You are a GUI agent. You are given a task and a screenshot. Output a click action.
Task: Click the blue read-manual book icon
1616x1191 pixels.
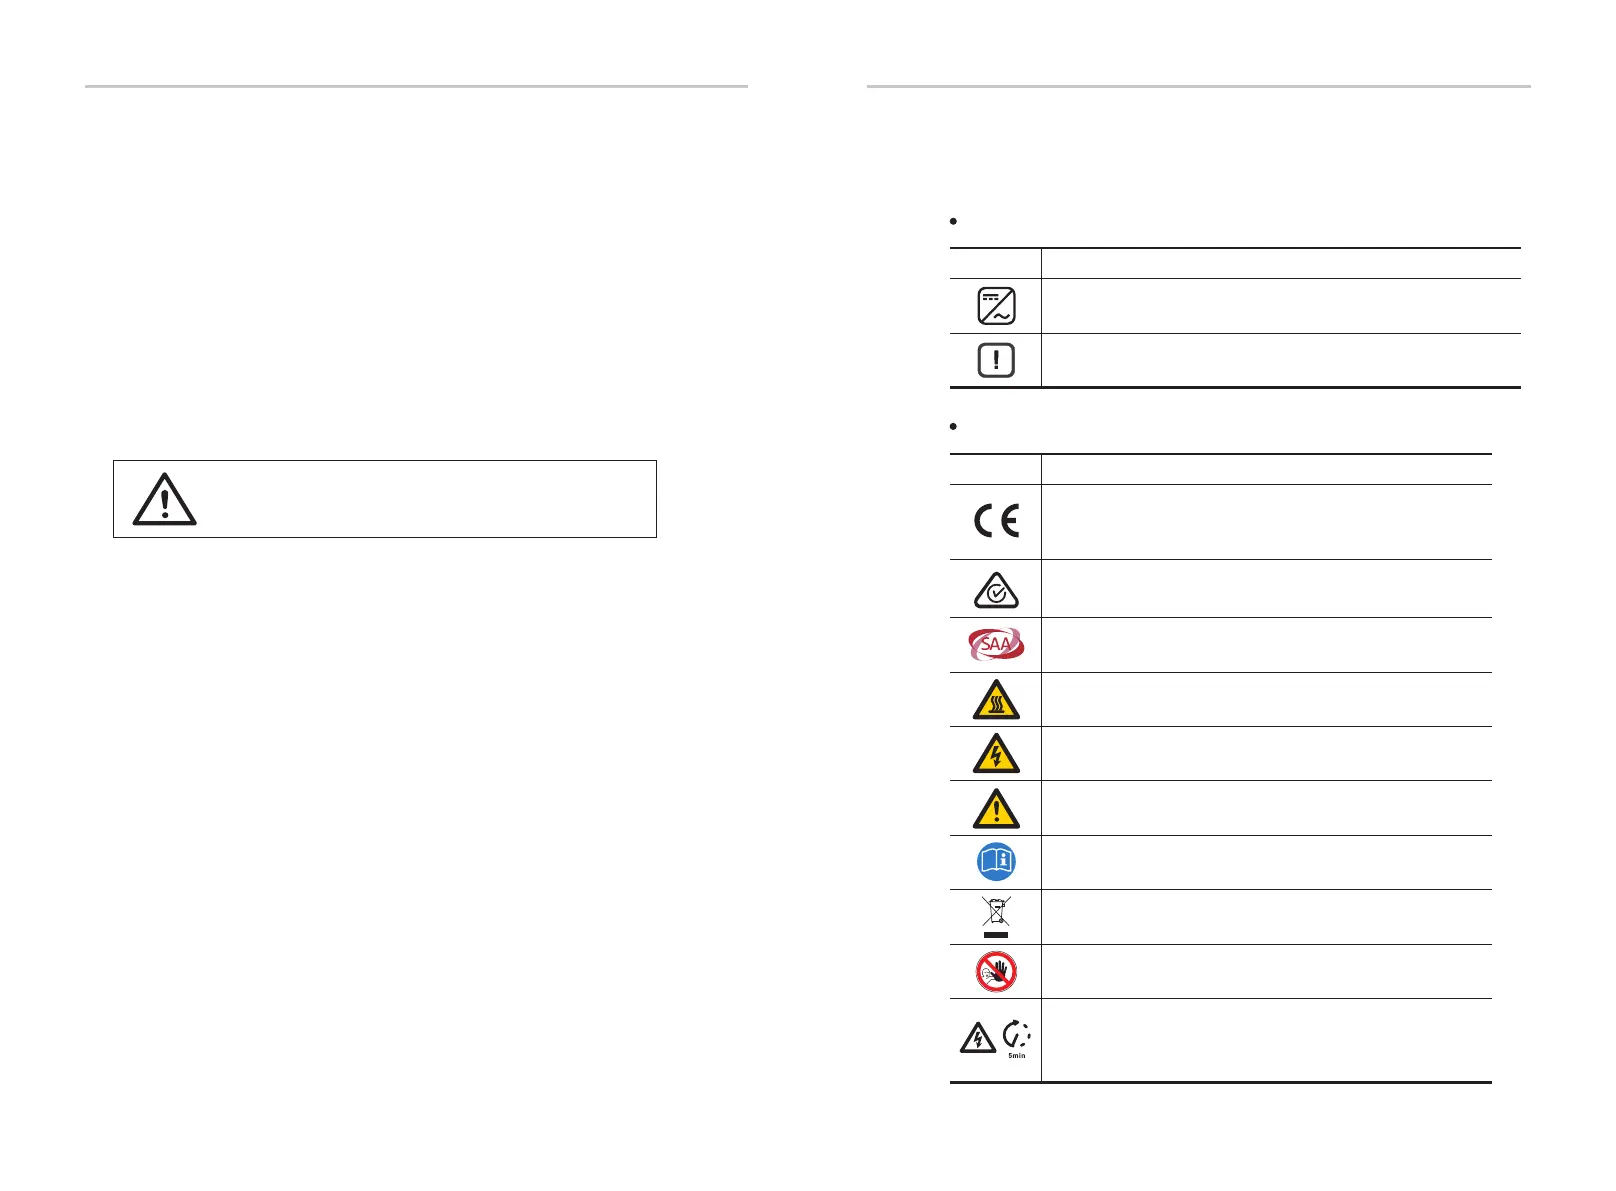[x=996, y=862]
